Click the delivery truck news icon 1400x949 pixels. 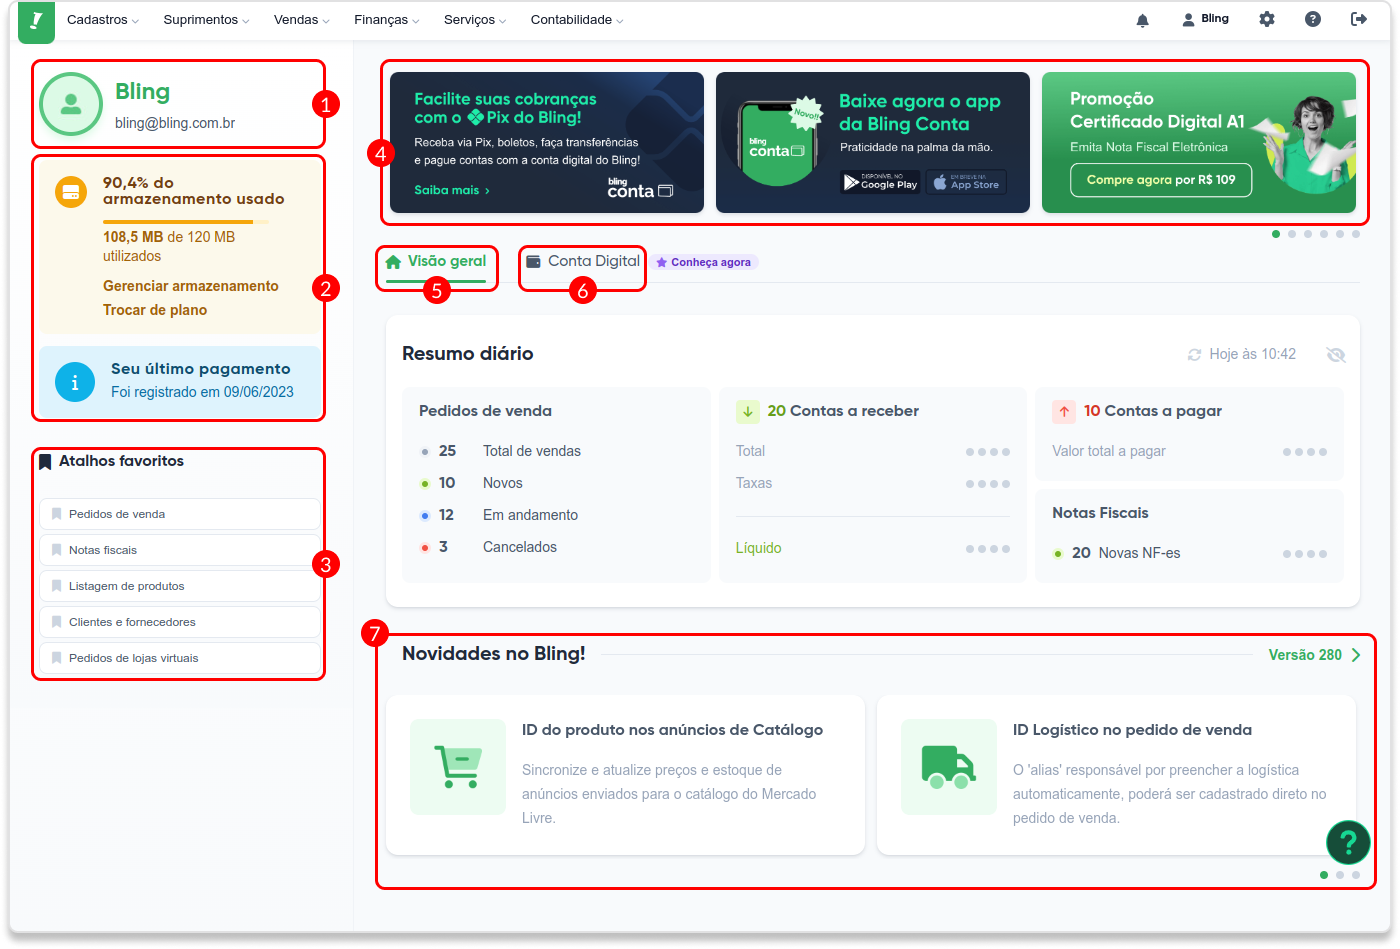point(949,767)
